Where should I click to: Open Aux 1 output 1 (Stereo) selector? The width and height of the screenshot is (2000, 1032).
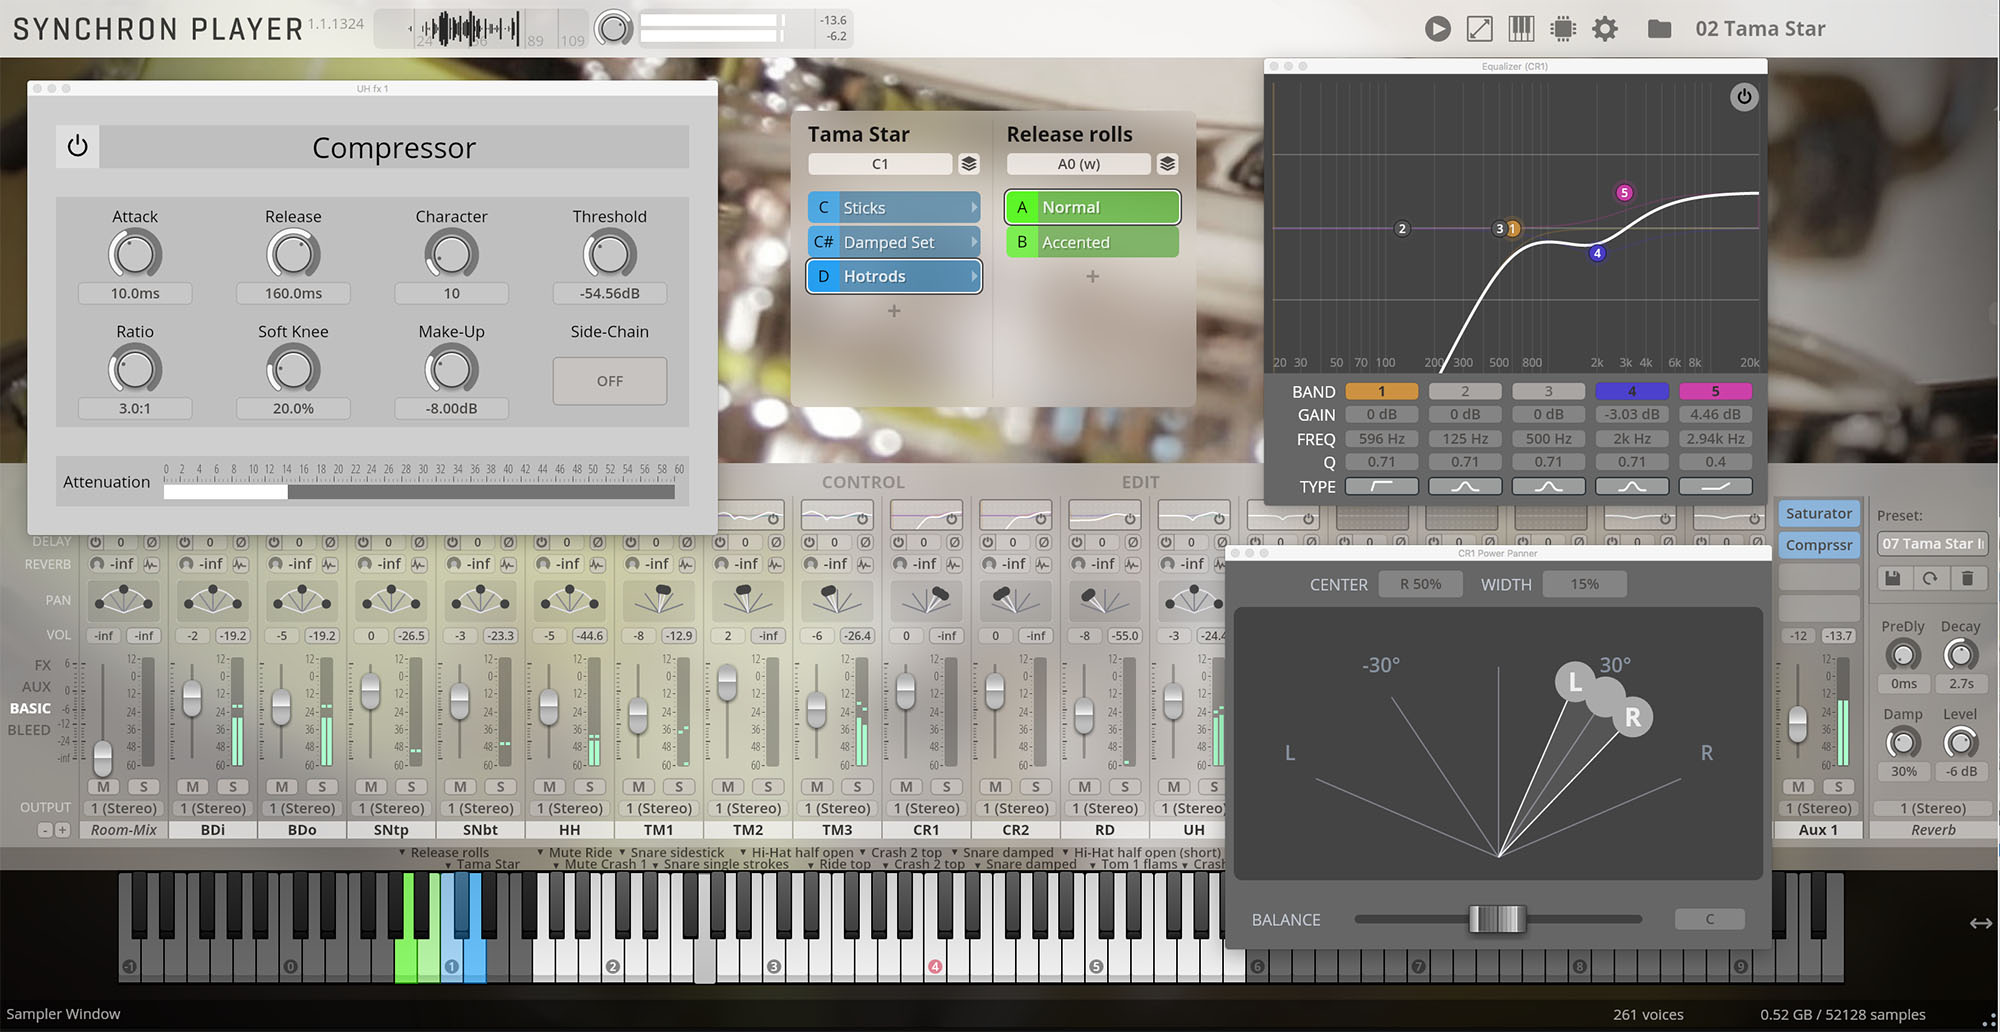[1819, 808]
